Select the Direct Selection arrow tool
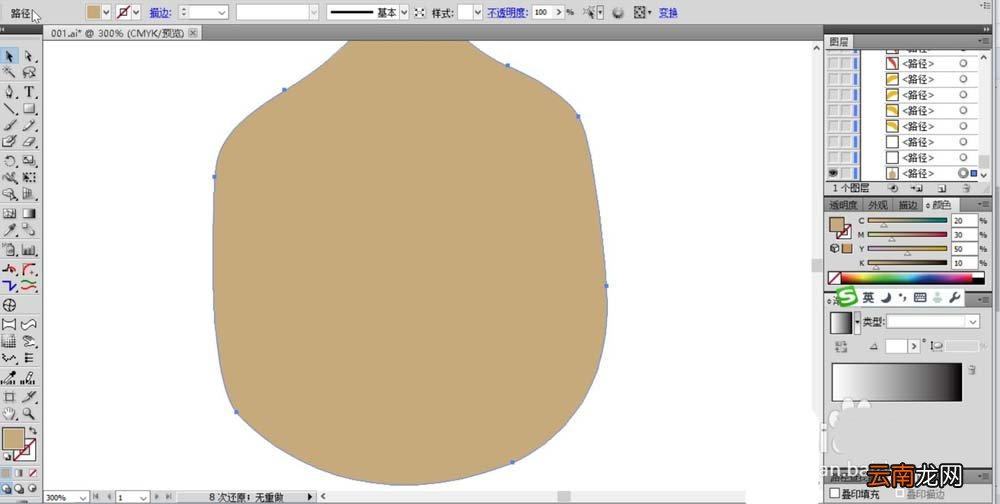The width and height of the screenshot is (1000, 504). (29, 56)
